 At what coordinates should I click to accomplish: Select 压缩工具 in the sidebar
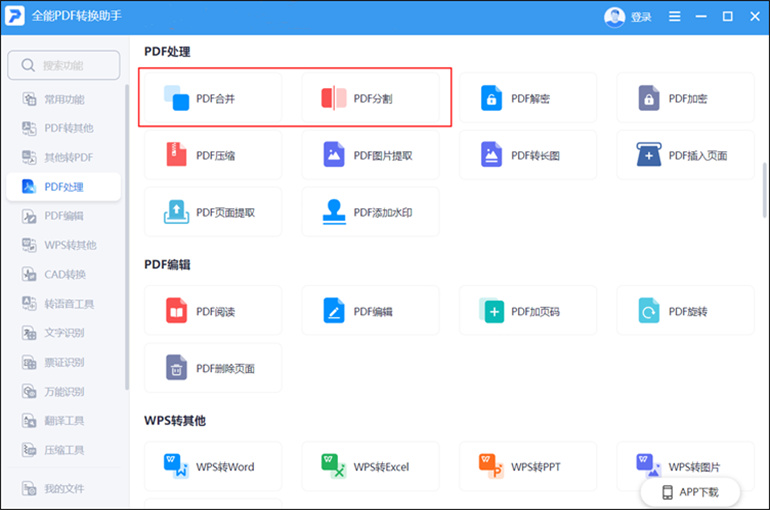64,450
